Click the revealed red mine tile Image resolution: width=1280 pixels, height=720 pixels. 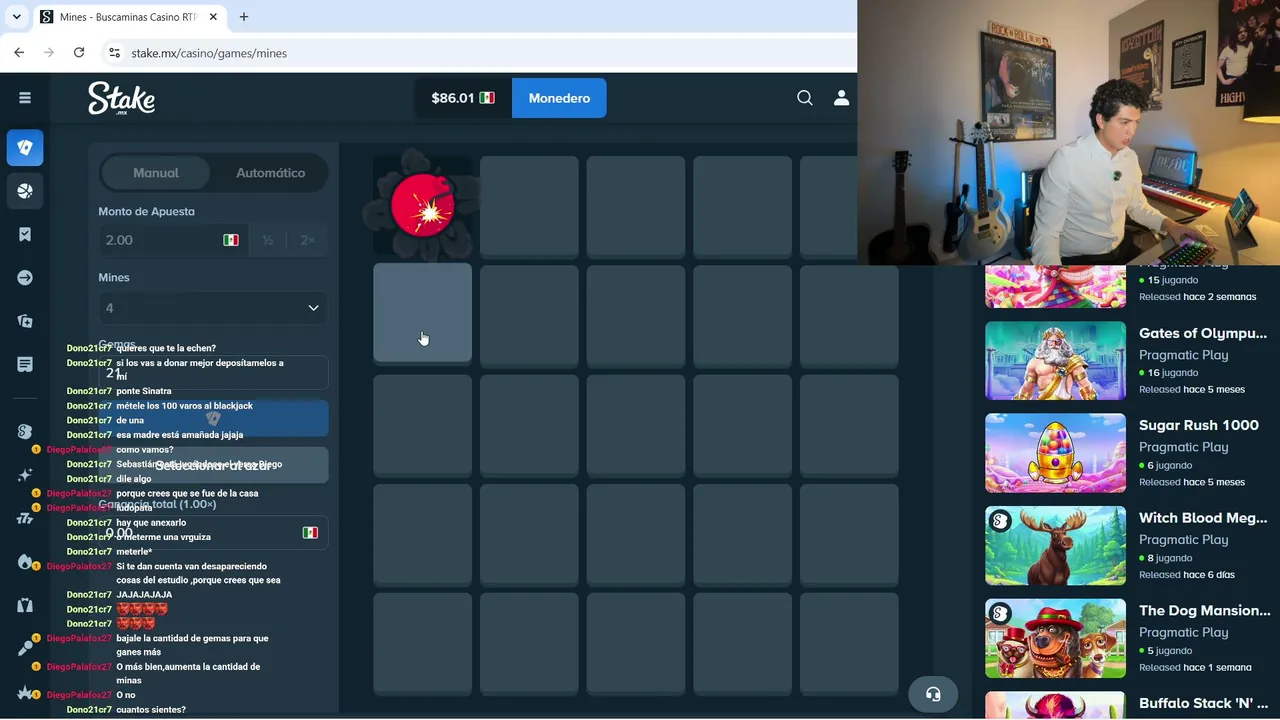tap(422, 205)
